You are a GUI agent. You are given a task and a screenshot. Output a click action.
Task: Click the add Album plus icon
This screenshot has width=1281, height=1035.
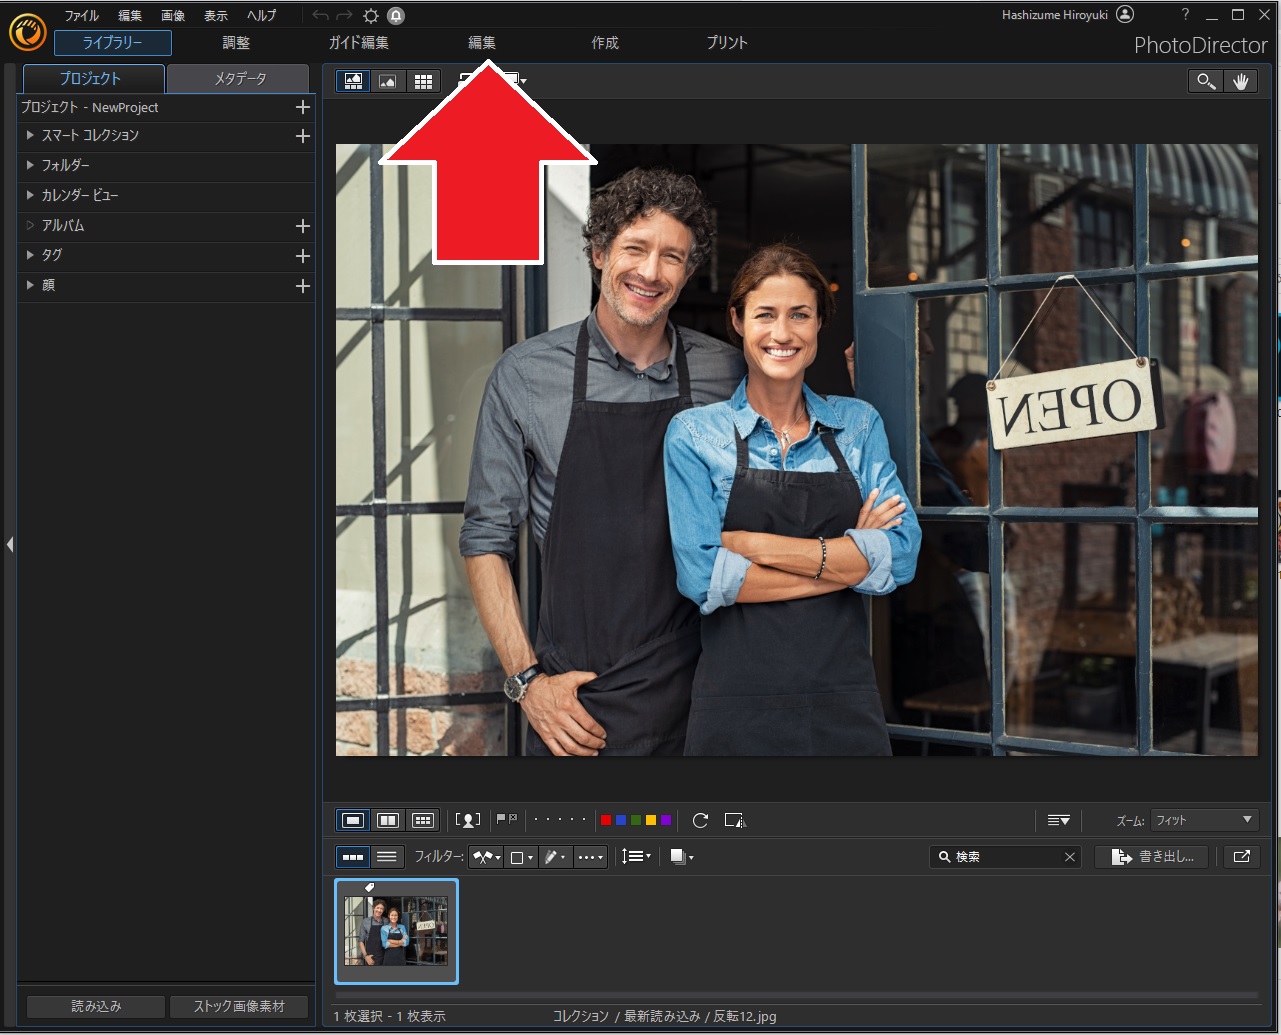tap(303, 226)
